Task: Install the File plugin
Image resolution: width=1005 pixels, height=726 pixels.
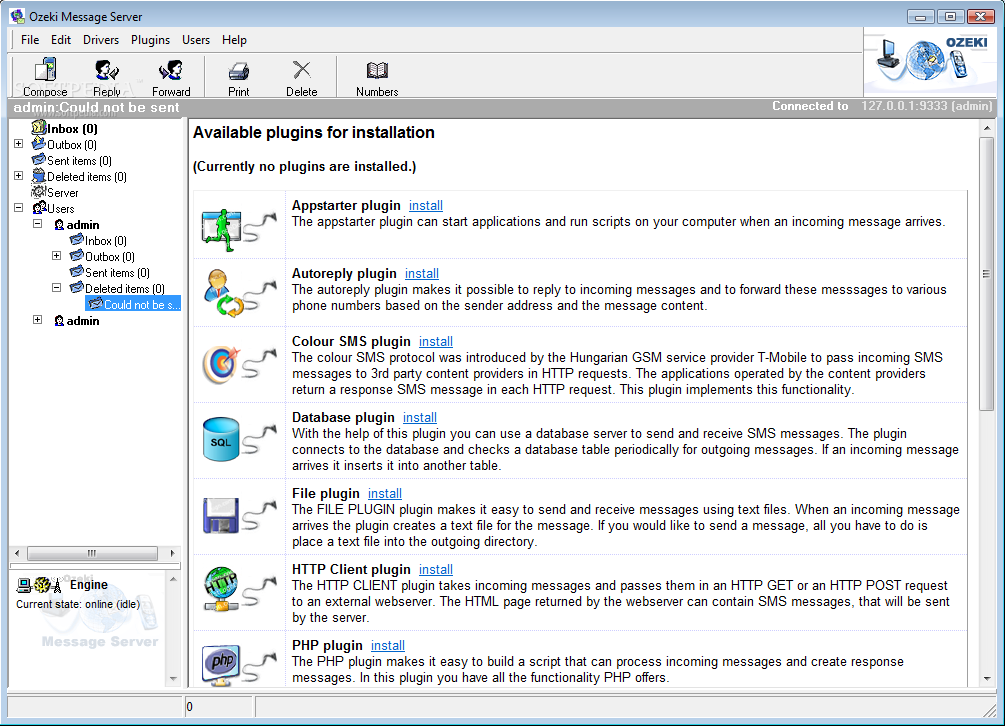Action: (385, 493)
